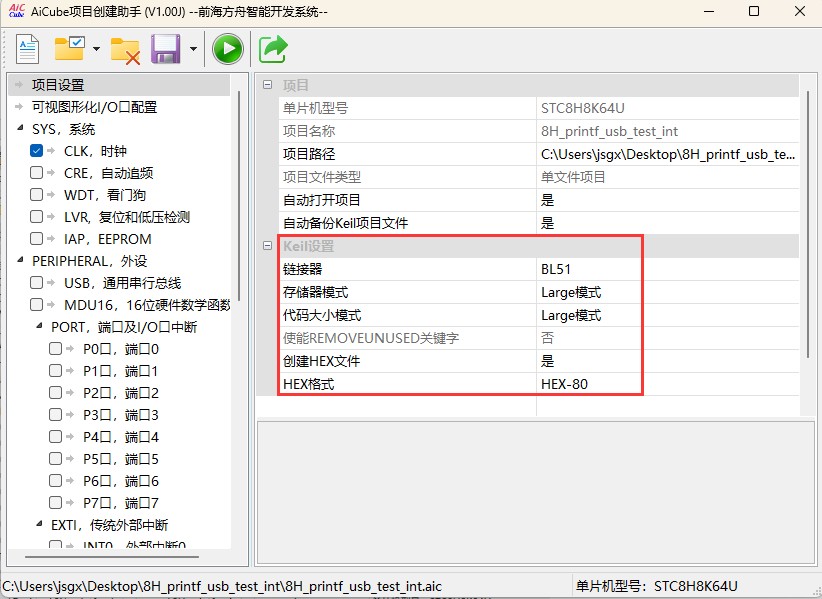The width and height of the screenshot is (822, 599).
Task: Select WDT, 看门狗 tree label
Action: coord(104,195)
